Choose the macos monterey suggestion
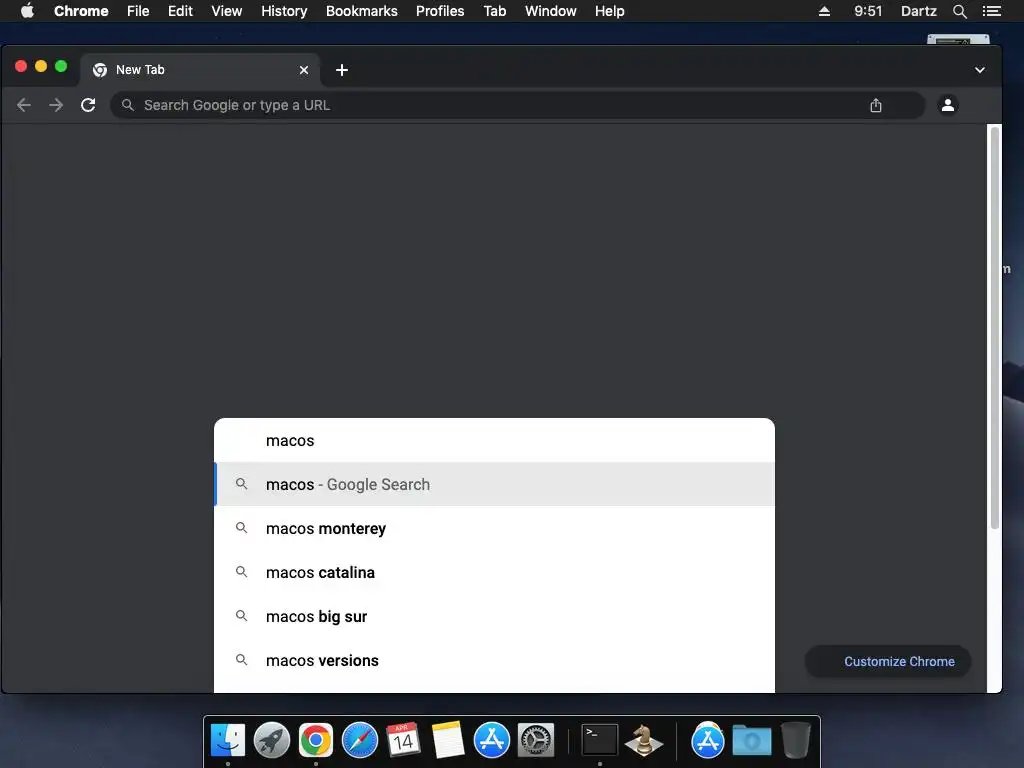Viewport: 1024px width, 768px height. click(494, 528)
